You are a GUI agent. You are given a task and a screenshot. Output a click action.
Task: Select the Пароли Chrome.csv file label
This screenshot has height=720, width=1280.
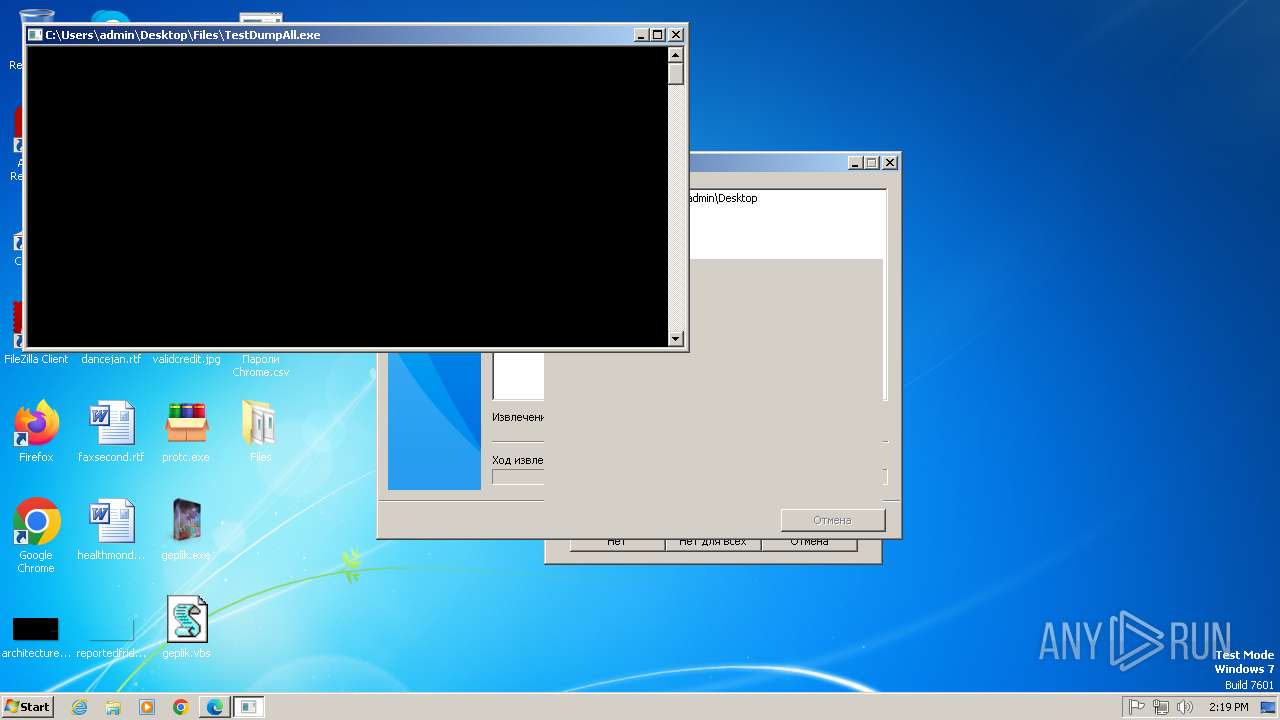(260, 365)
